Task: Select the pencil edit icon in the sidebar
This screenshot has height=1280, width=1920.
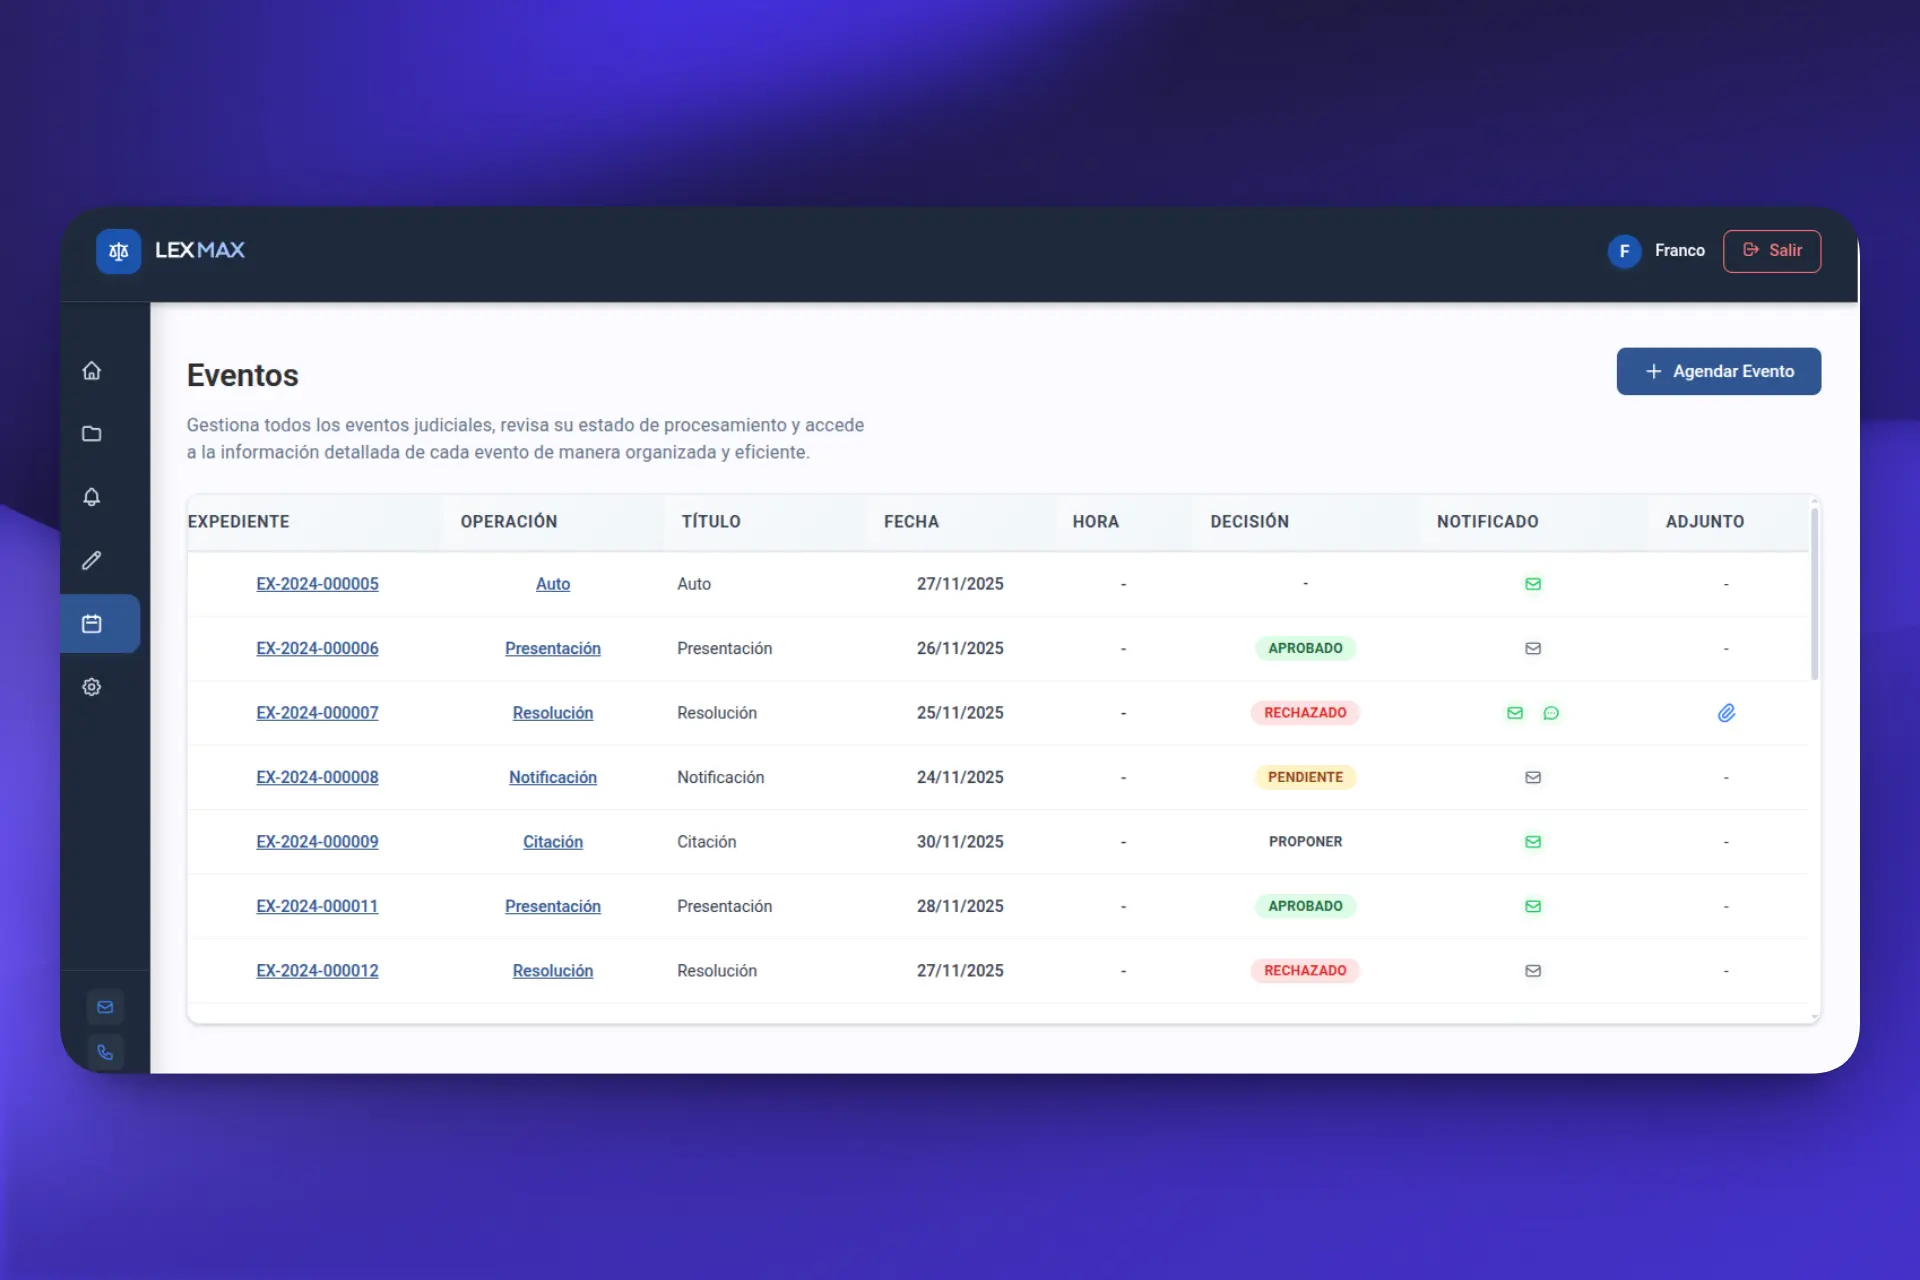Action: (92, 560)
